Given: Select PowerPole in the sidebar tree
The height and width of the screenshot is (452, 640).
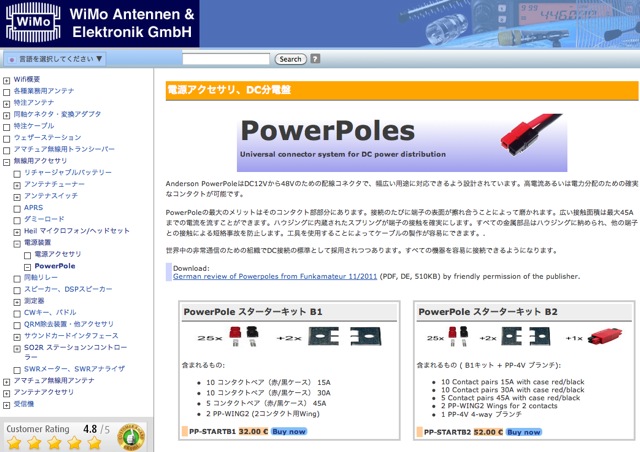Looking at the screenshot, I should [x=55, y=266].
